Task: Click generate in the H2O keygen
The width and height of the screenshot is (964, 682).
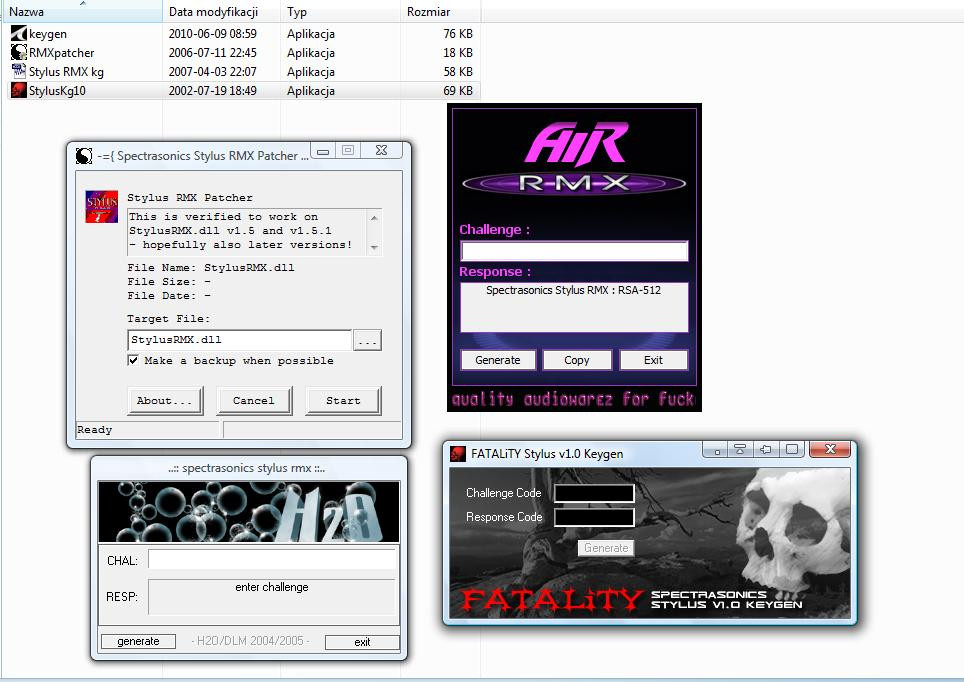Action: [x=138, y=641]
